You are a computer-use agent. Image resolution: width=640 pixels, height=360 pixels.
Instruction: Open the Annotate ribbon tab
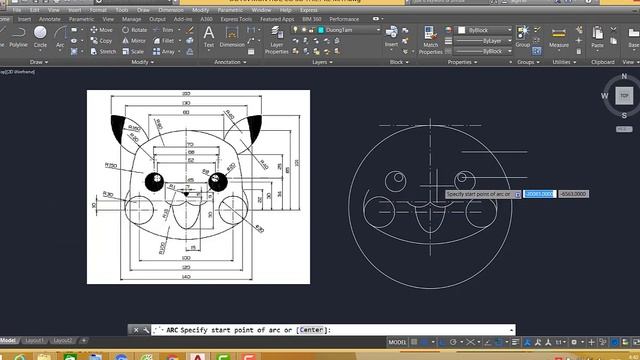50,19
